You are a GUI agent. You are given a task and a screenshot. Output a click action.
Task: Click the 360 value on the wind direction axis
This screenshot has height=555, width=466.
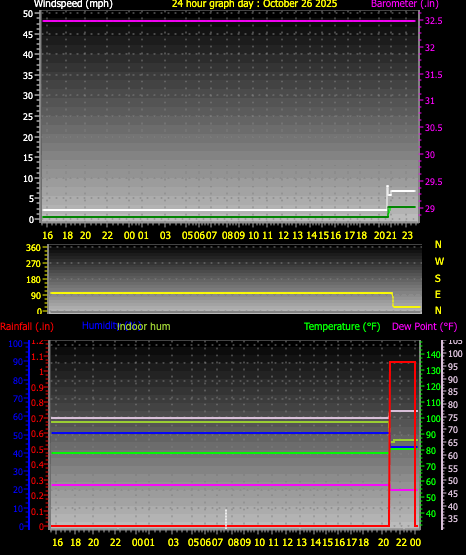point(34,248)
